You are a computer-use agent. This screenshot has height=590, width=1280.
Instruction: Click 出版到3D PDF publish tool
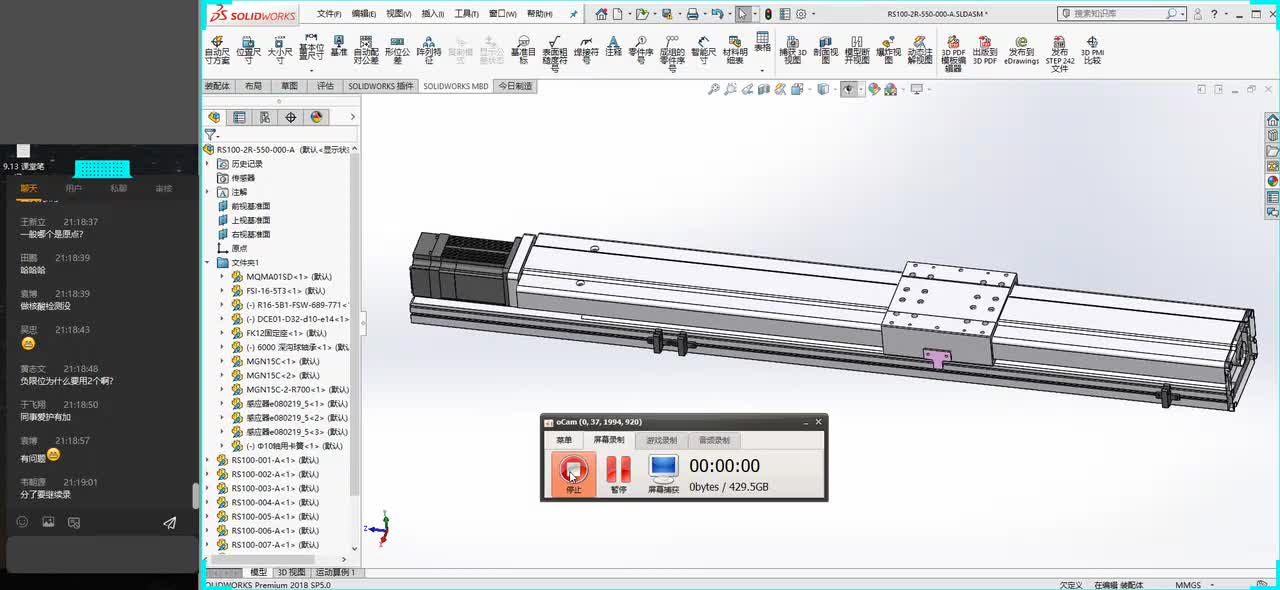coord(985,50)
